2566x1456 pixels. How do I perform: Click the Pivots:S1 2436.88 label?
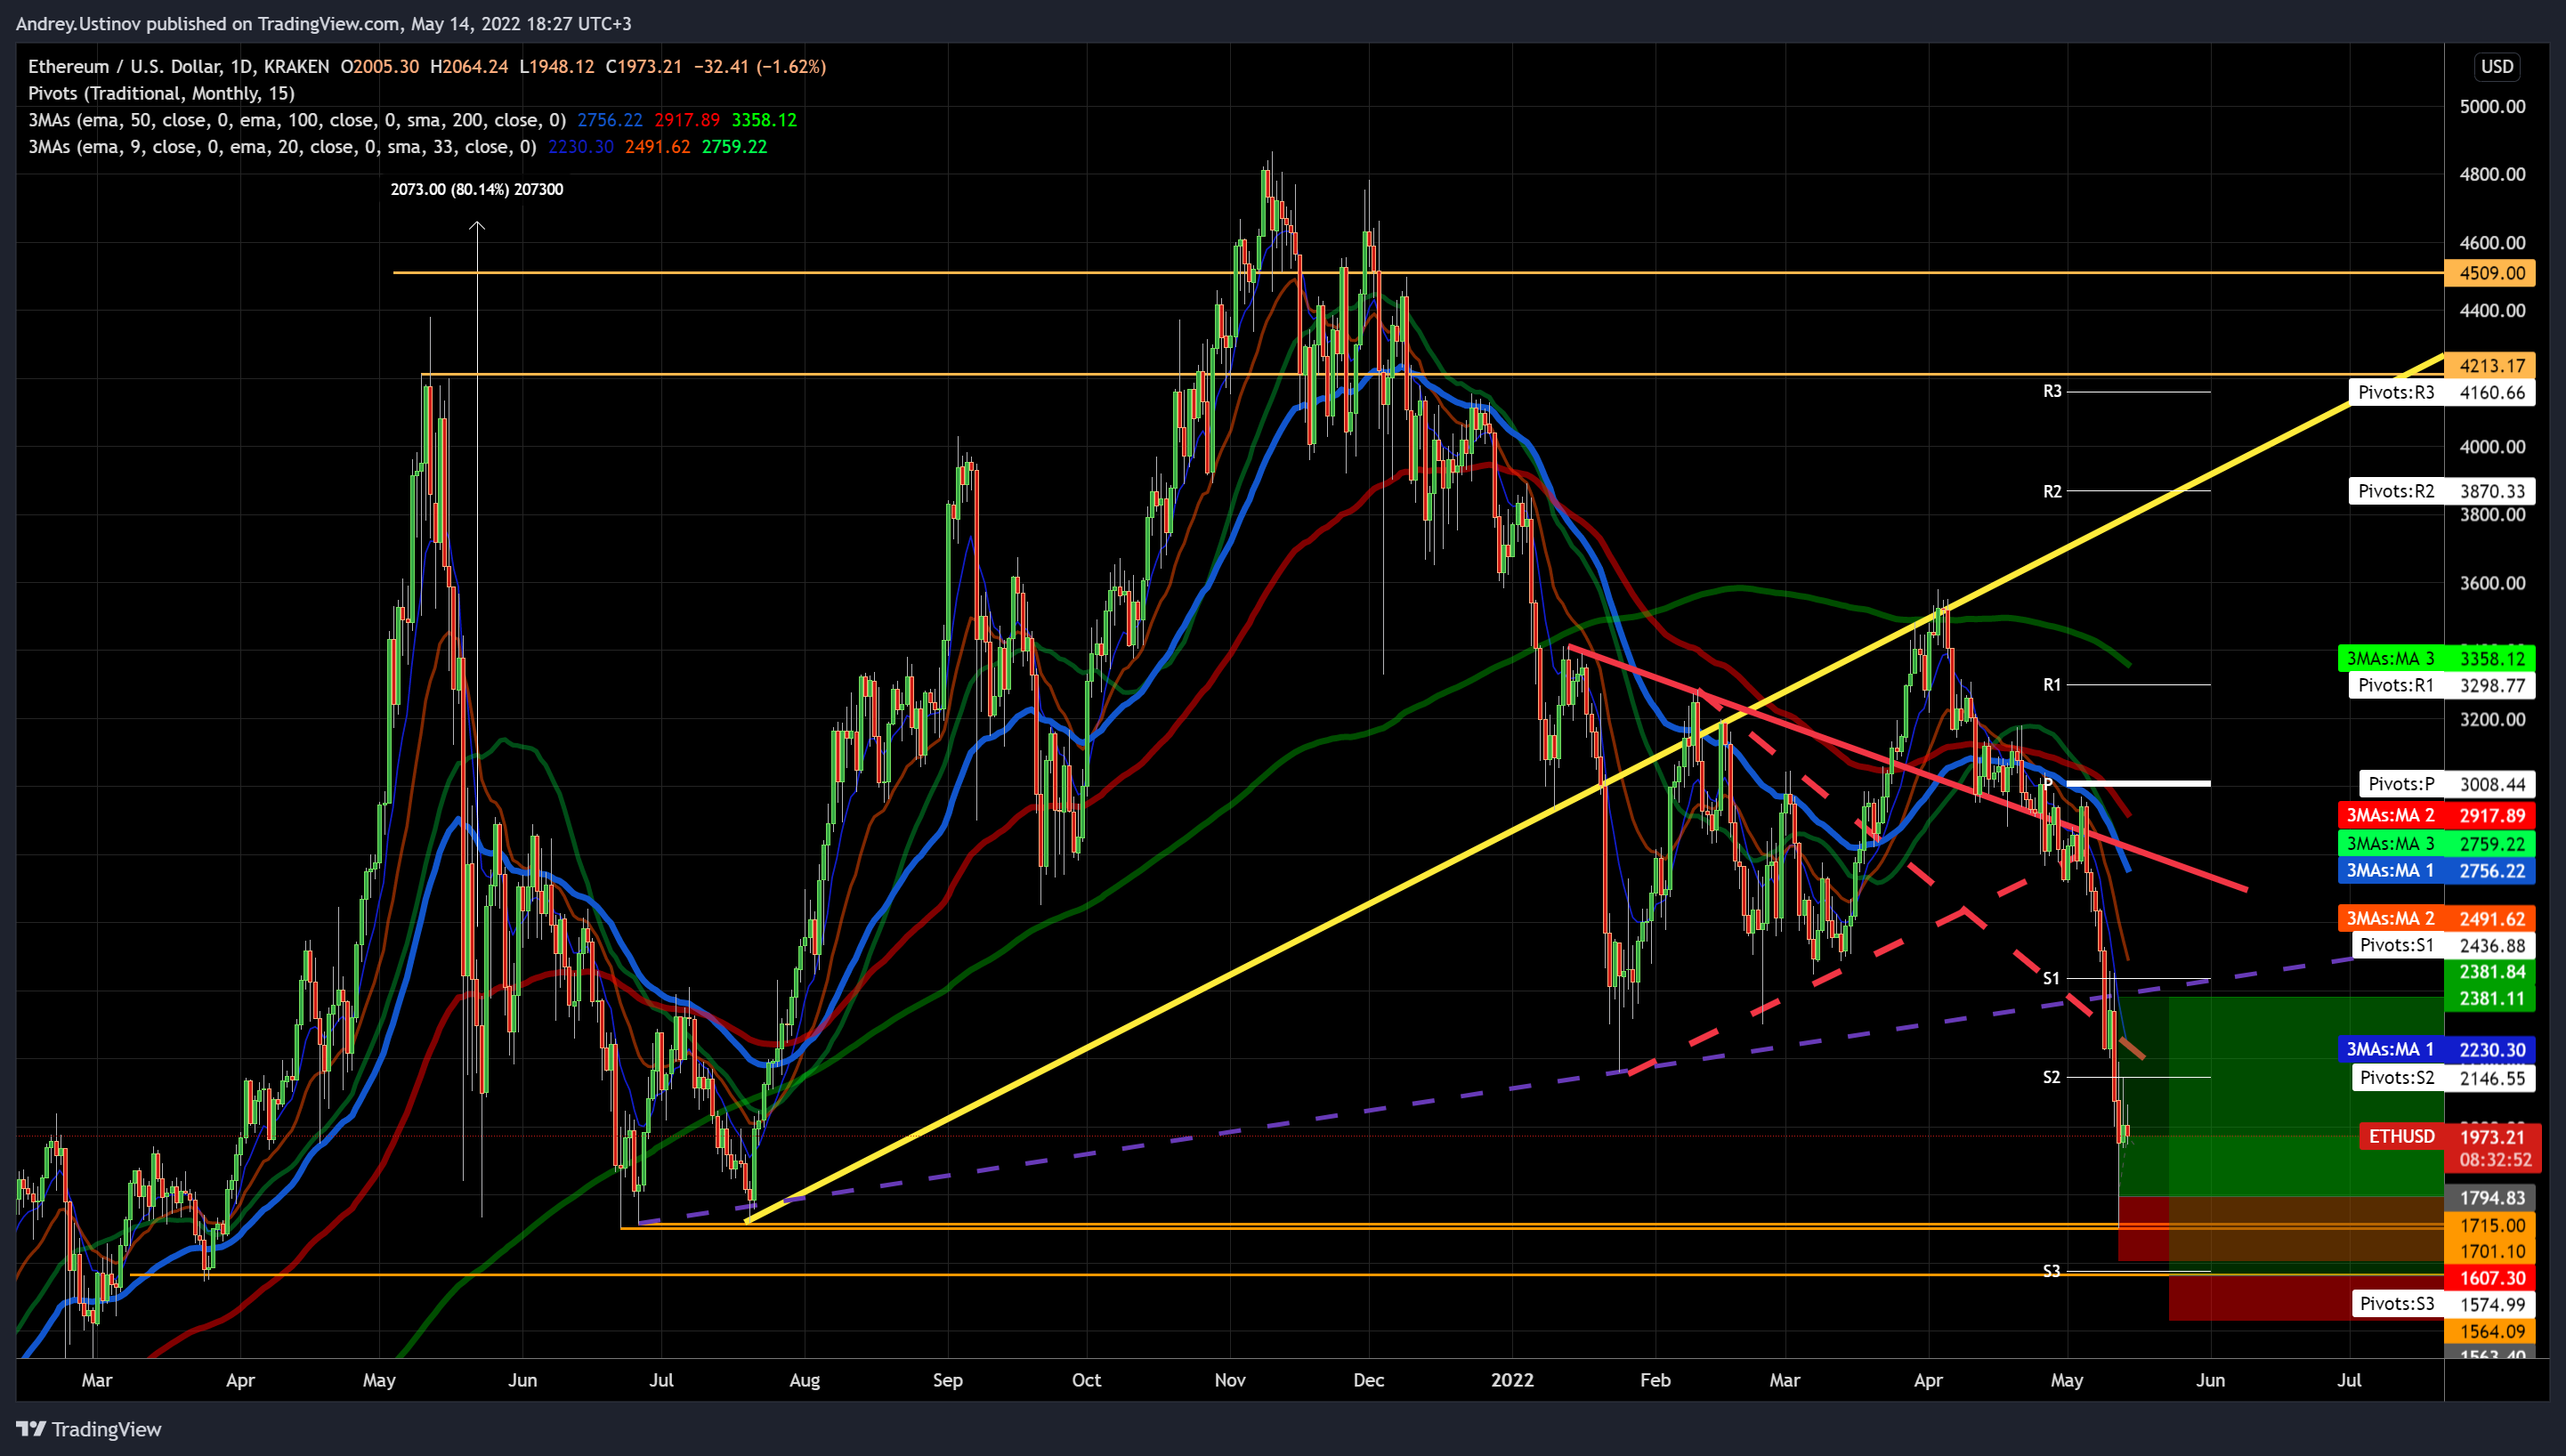(x=2444, y=945)
